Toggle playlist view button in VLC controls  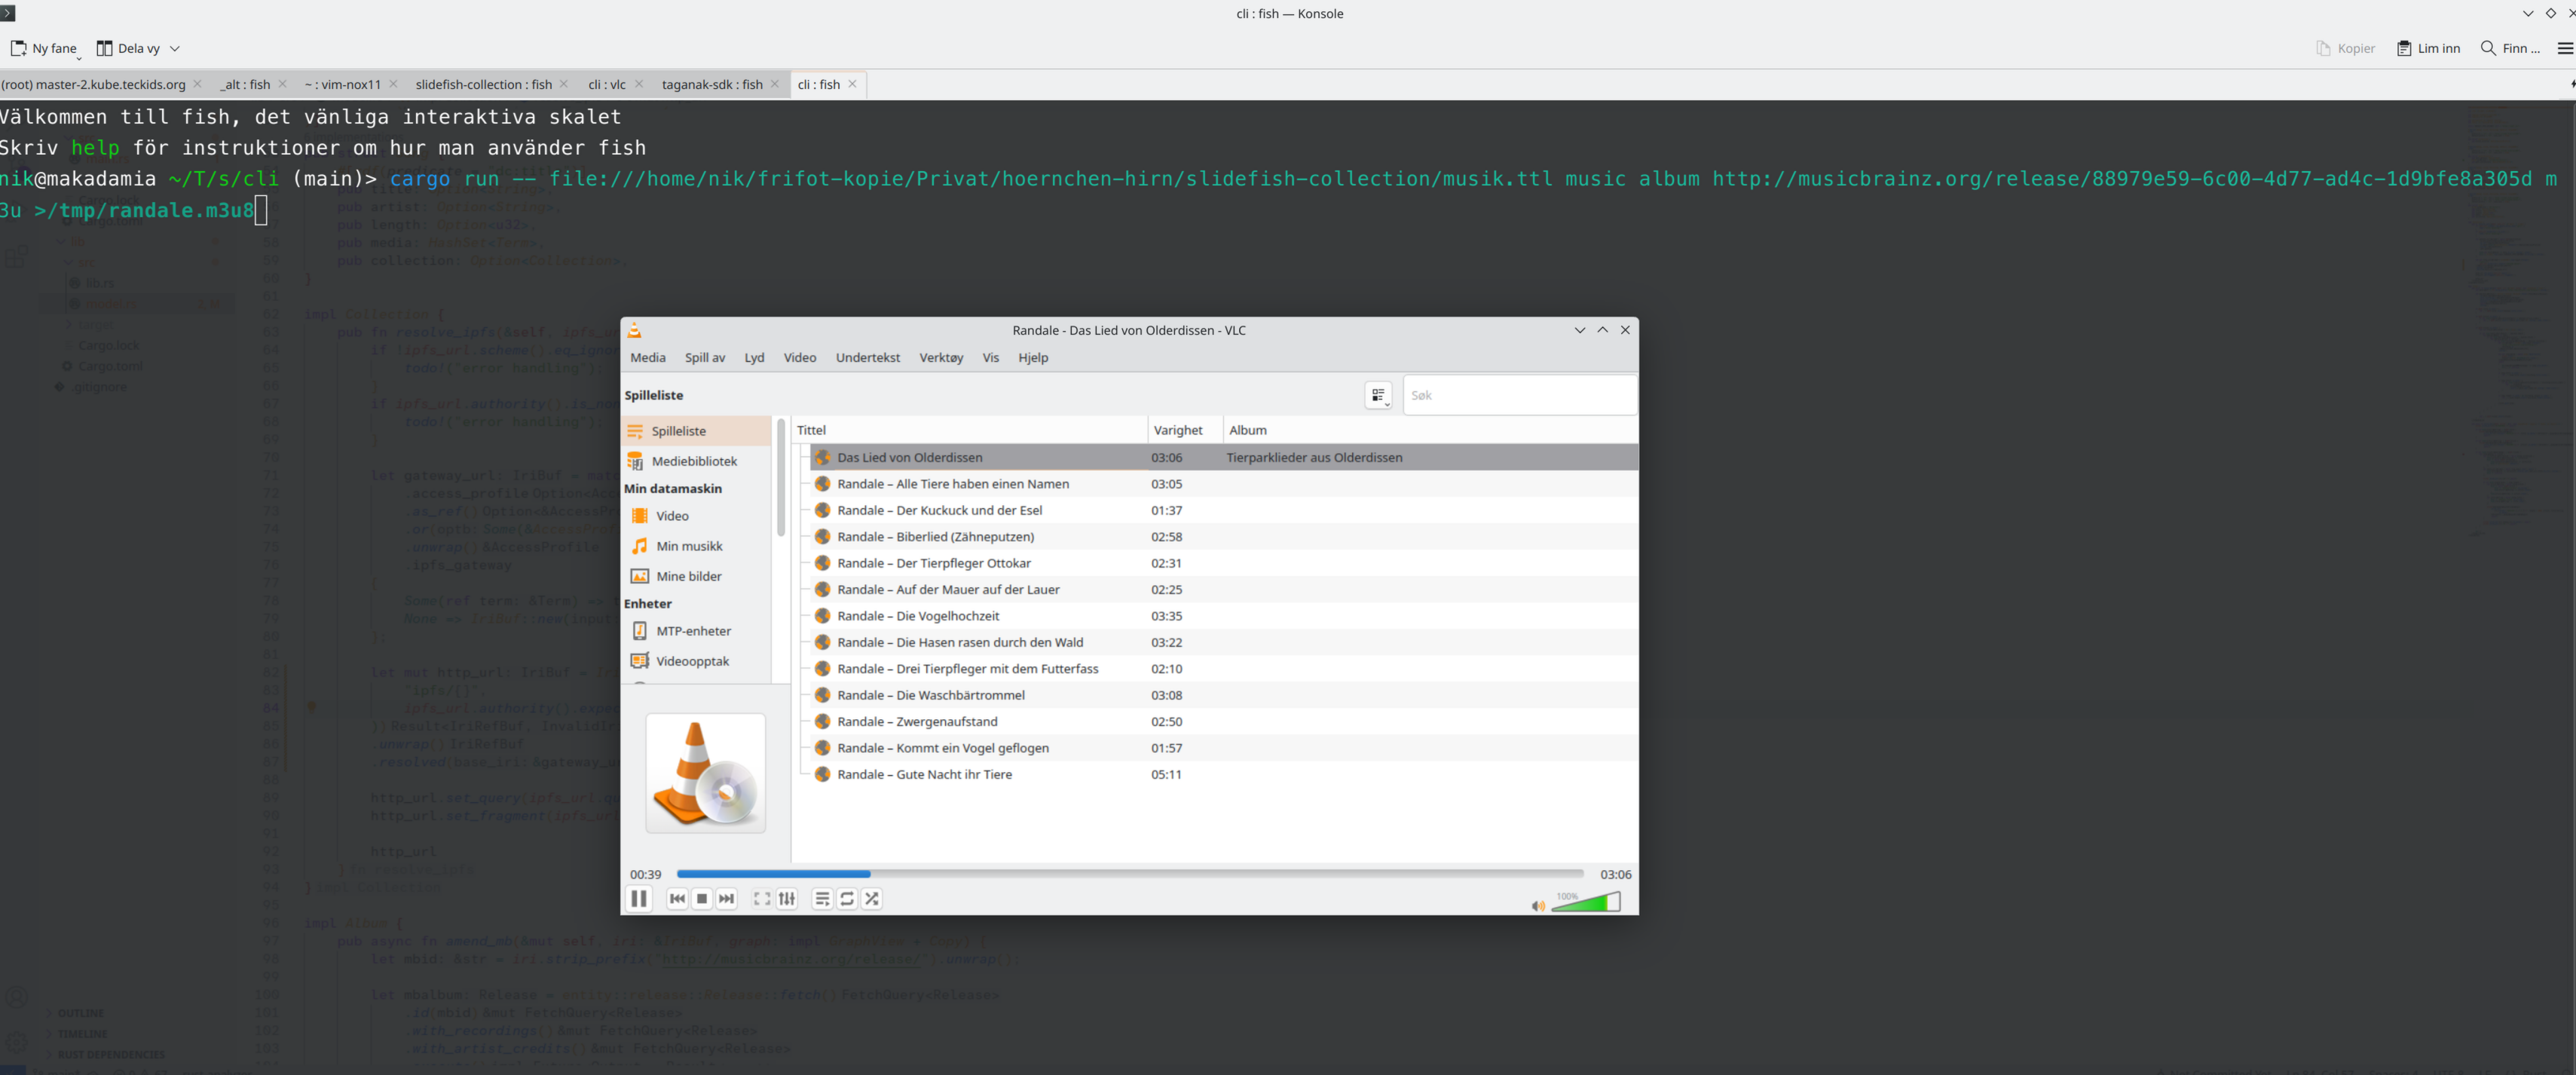pos(822,899)
